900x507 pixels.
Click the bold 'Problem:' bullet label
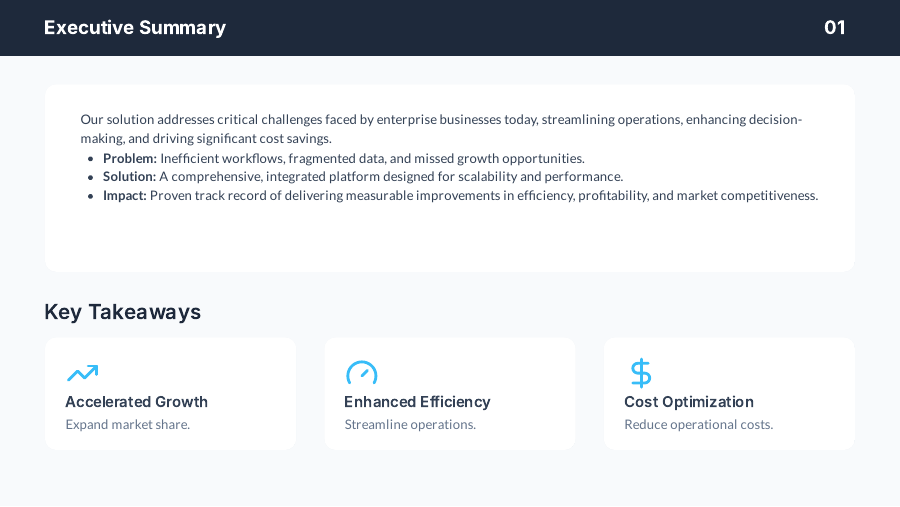coord(130,158)
